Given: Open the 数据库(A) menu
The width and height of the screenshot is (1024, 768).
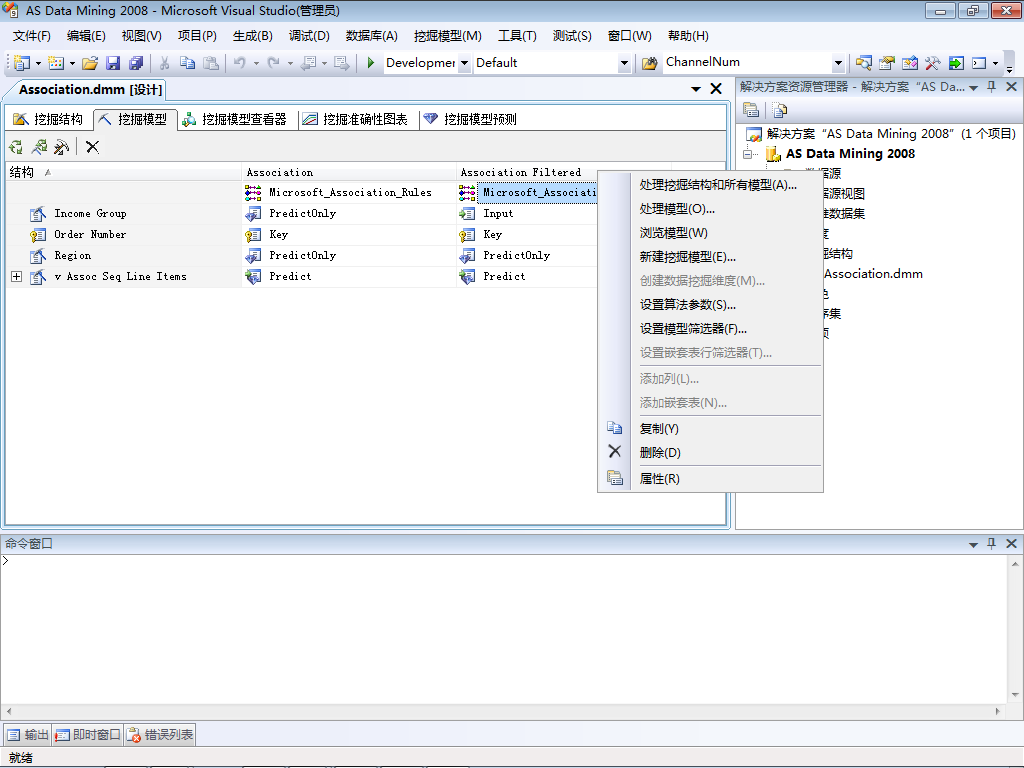Looking at the screenshot, I should click(371, 36).
